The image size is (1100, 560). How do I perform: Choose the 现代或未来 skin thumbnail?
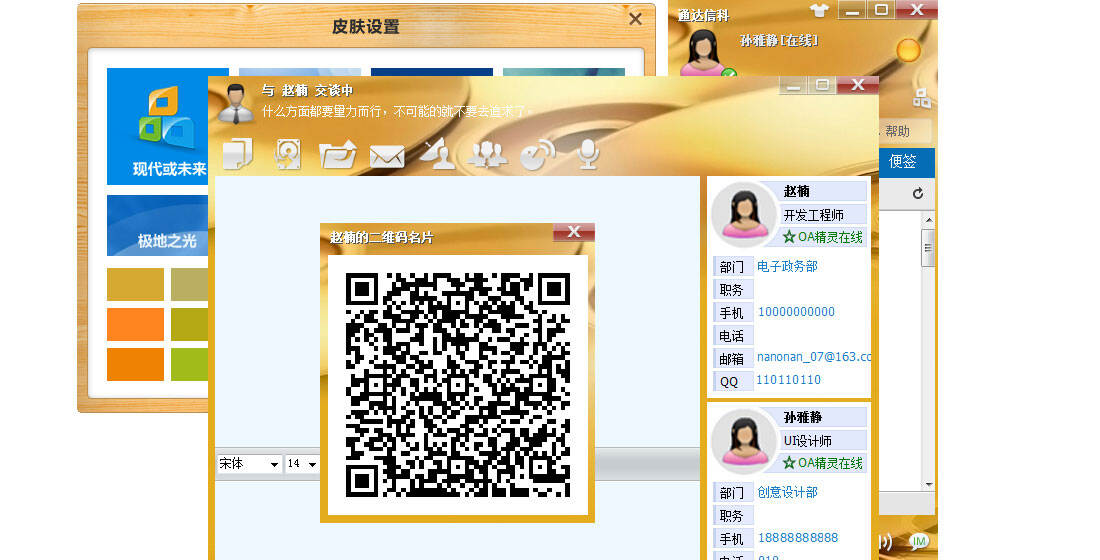coord(167,126)
